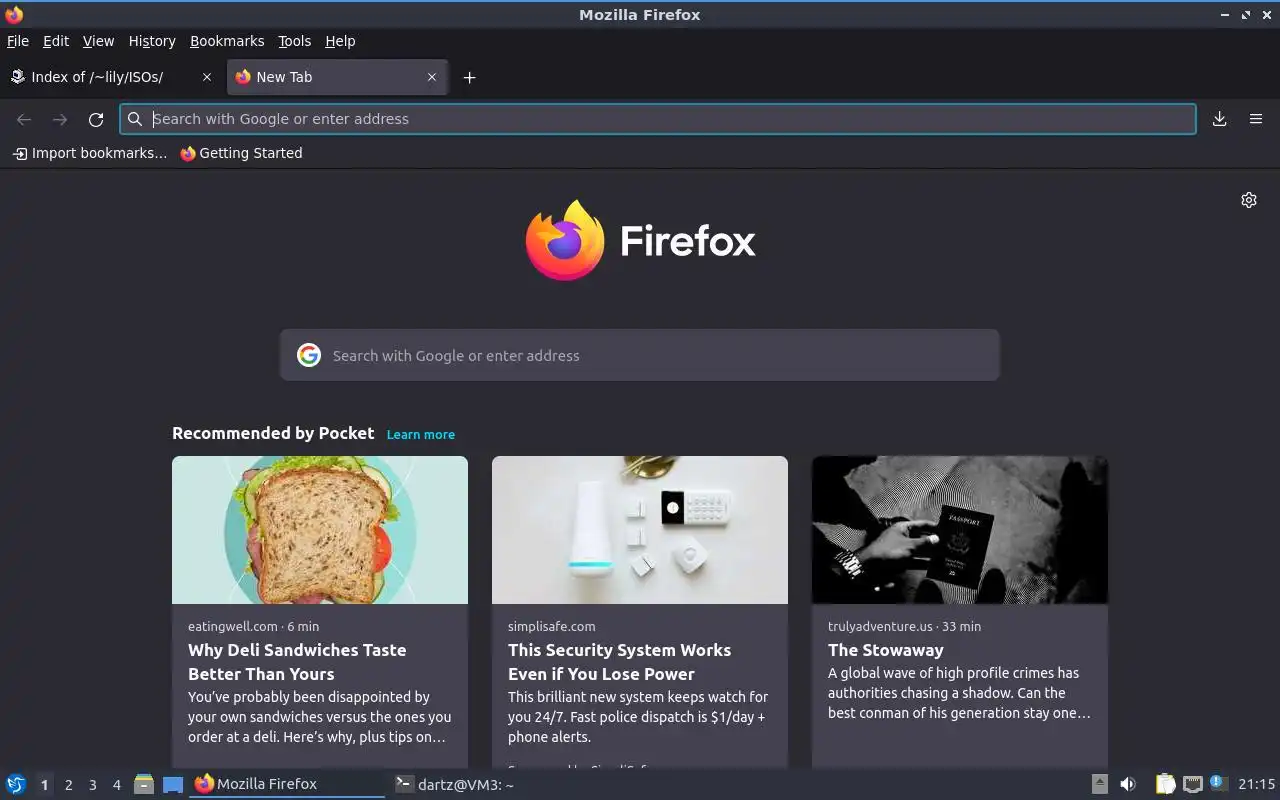Open the file manager from the taskbar
This screenshot has height=800, width=1280.
[144, 785]
